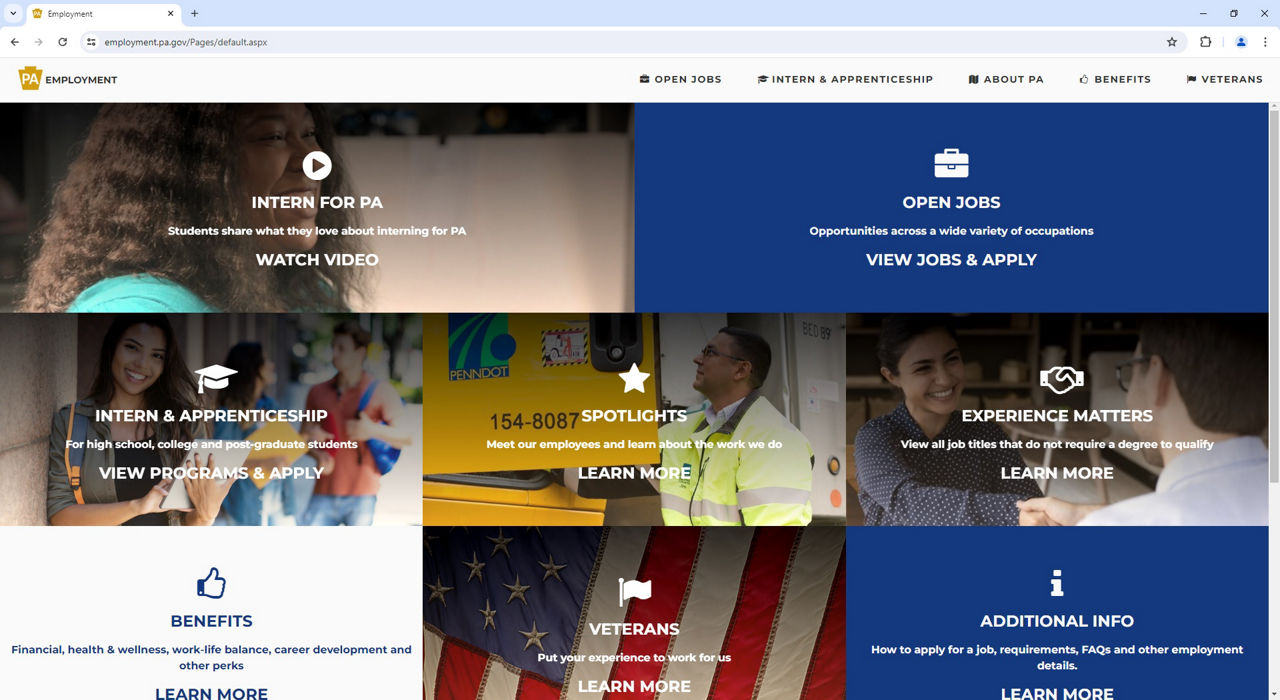Click the play icon above Intern for PA
Screen dimensions: 1280x700
click(317, 165)
